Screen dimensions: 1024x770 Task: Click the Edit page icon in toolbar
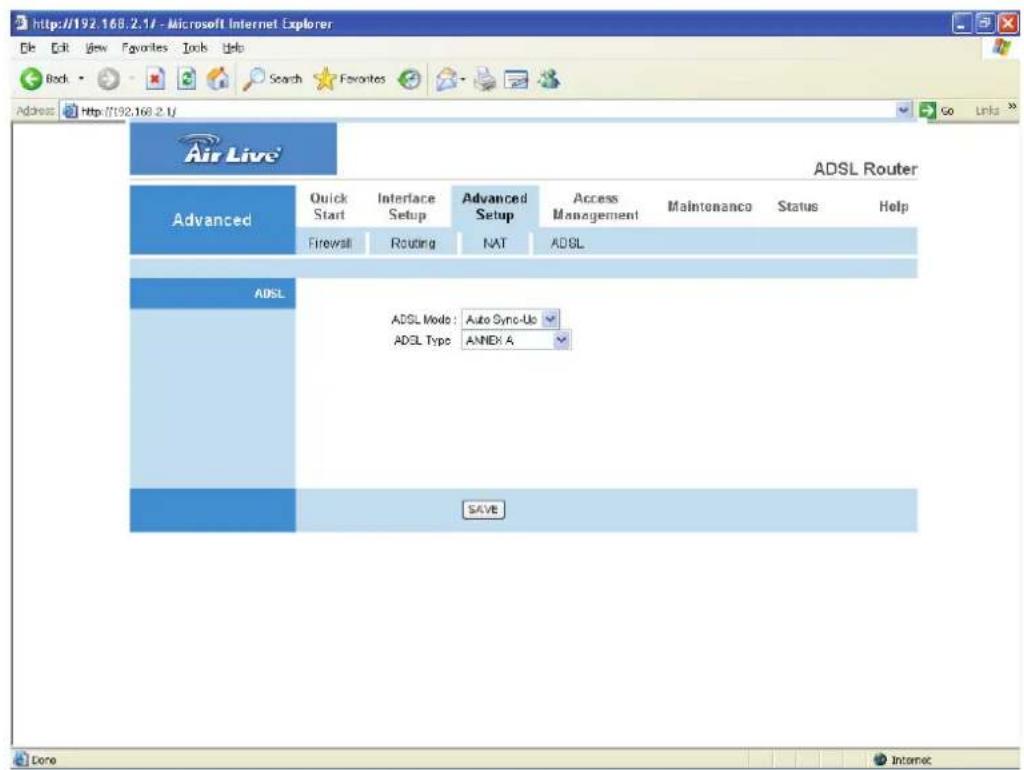517,79
